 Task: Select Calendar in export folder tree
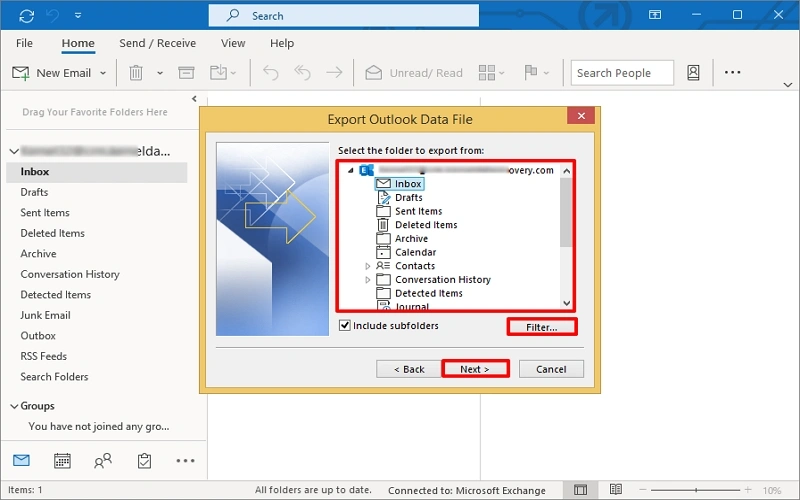click(x=406, y=252)
